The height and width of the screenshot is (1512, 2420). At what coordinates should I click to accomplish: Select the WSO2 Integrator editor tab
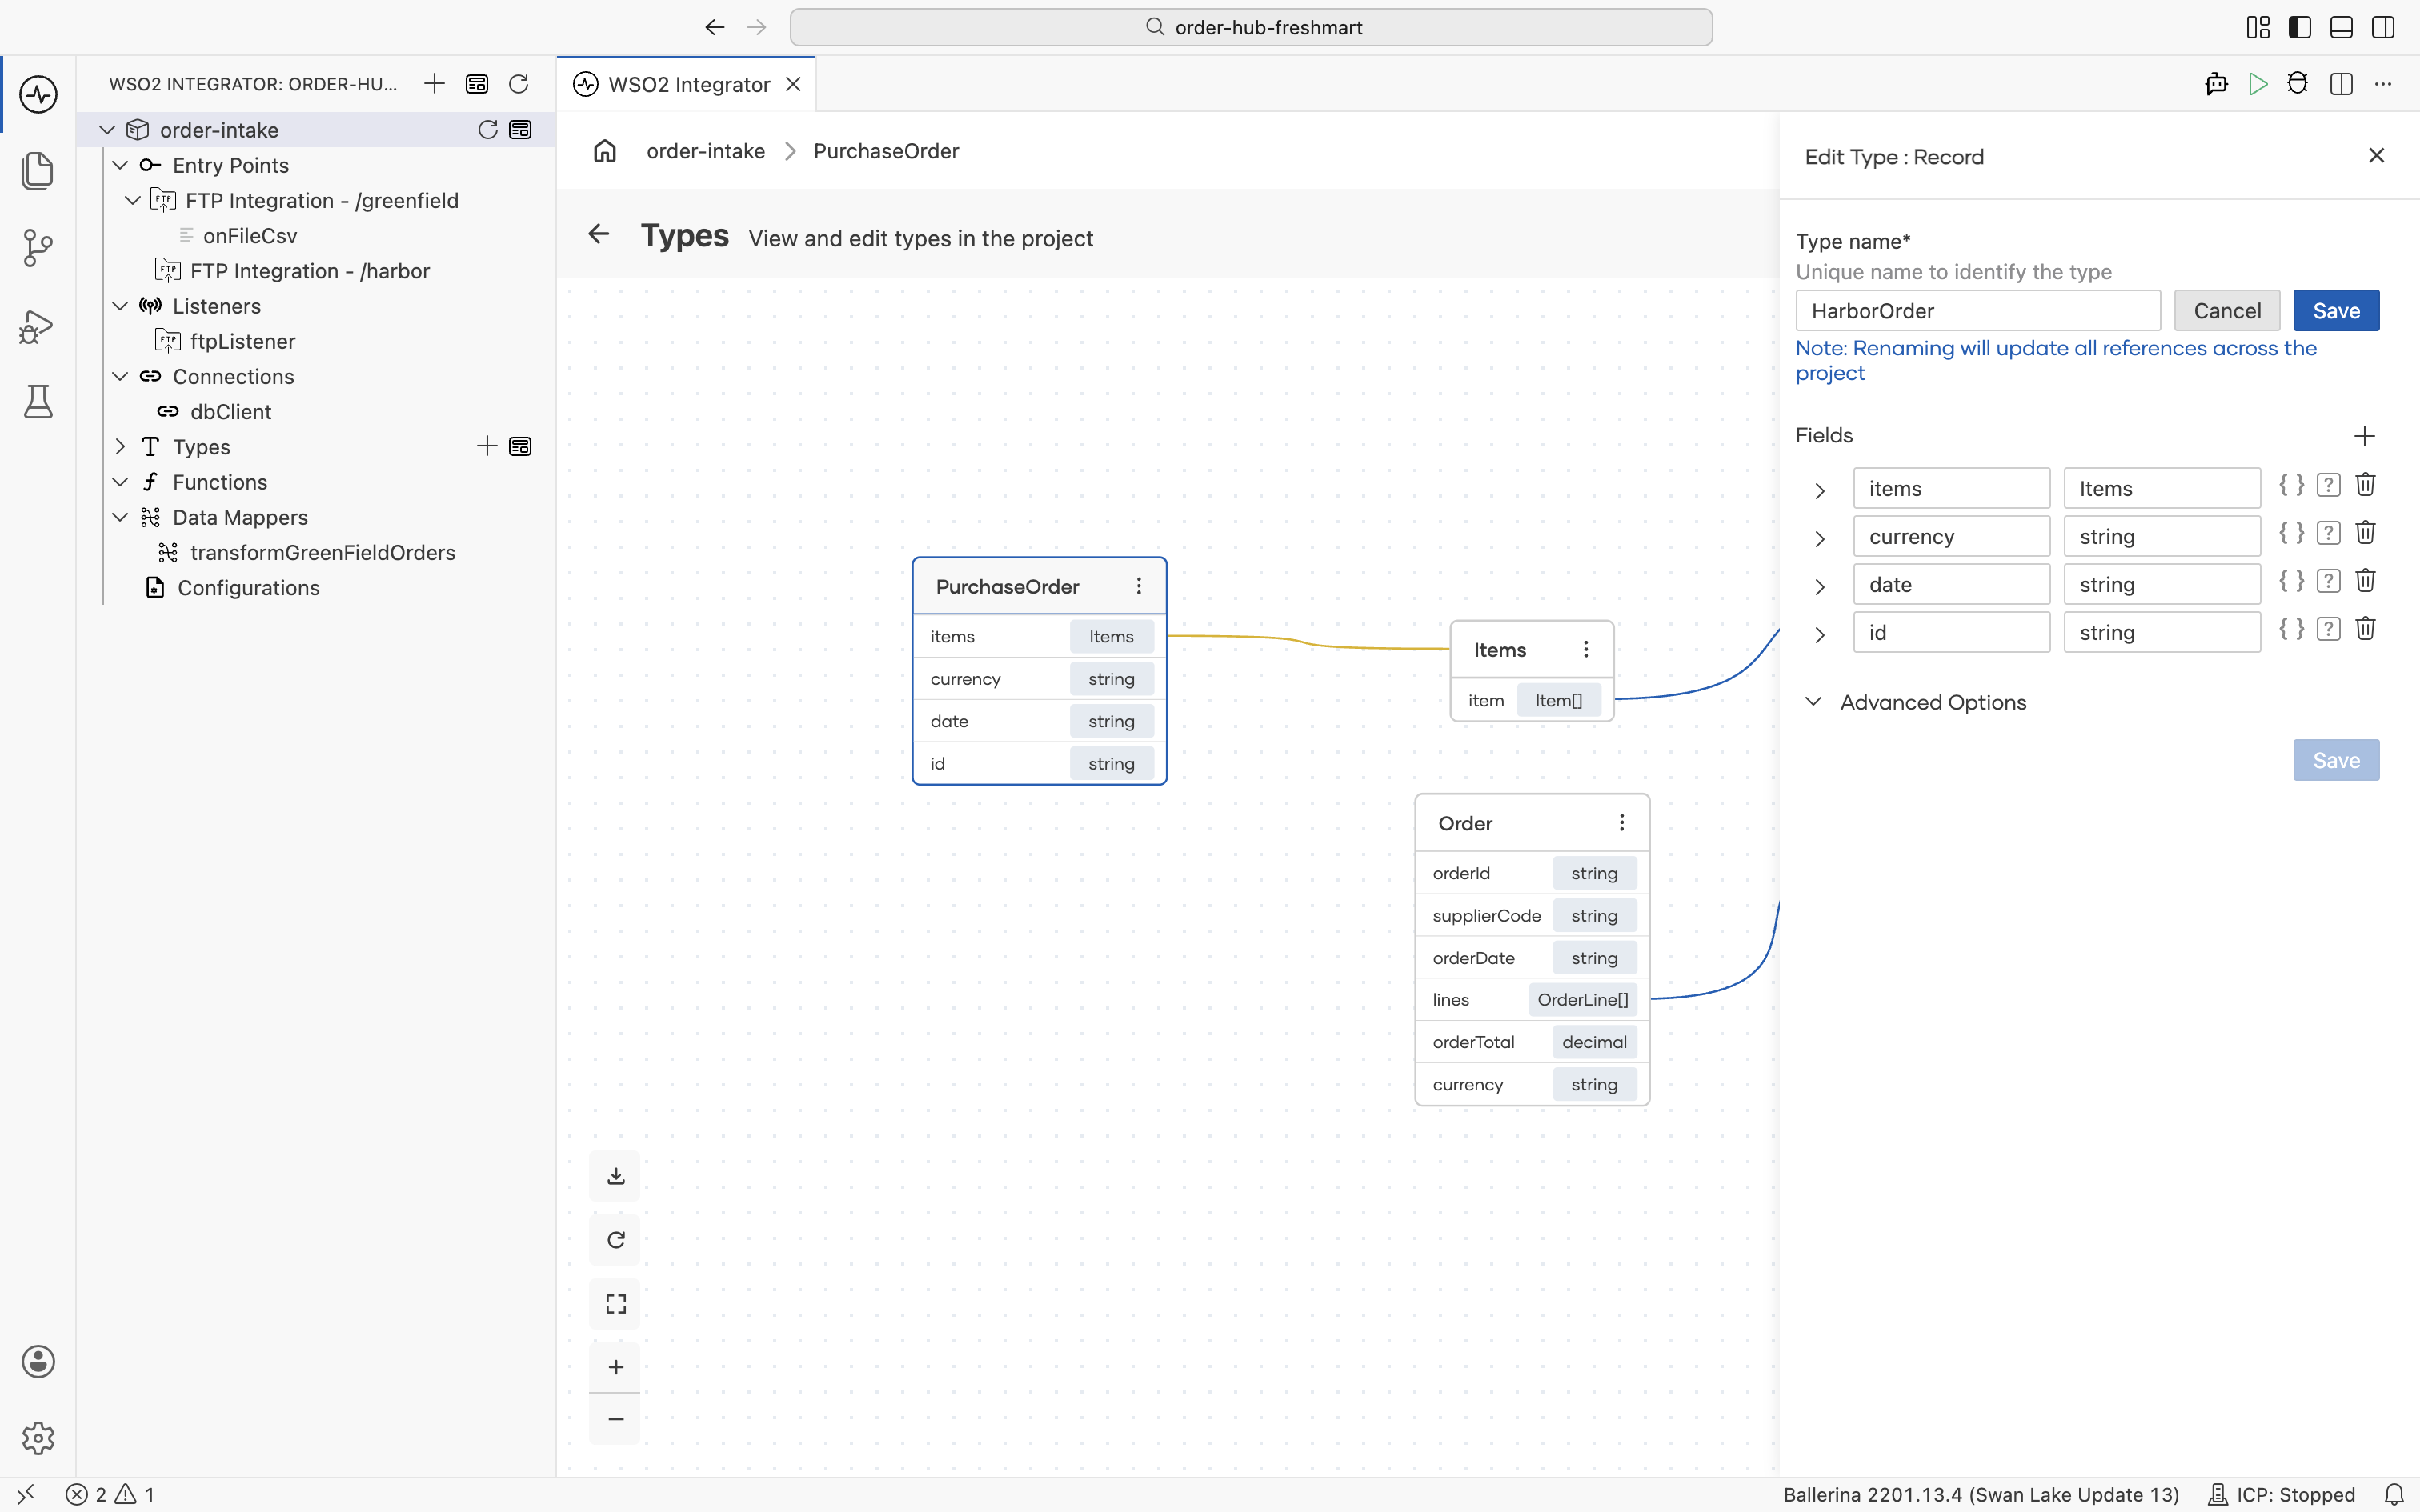(x=687, y=84)
